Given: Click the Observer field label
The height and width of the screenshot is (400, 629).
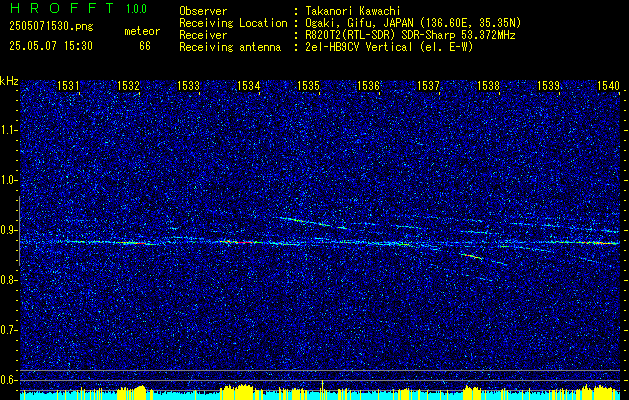Looking at the screenshot, I should tap(203, 11).
